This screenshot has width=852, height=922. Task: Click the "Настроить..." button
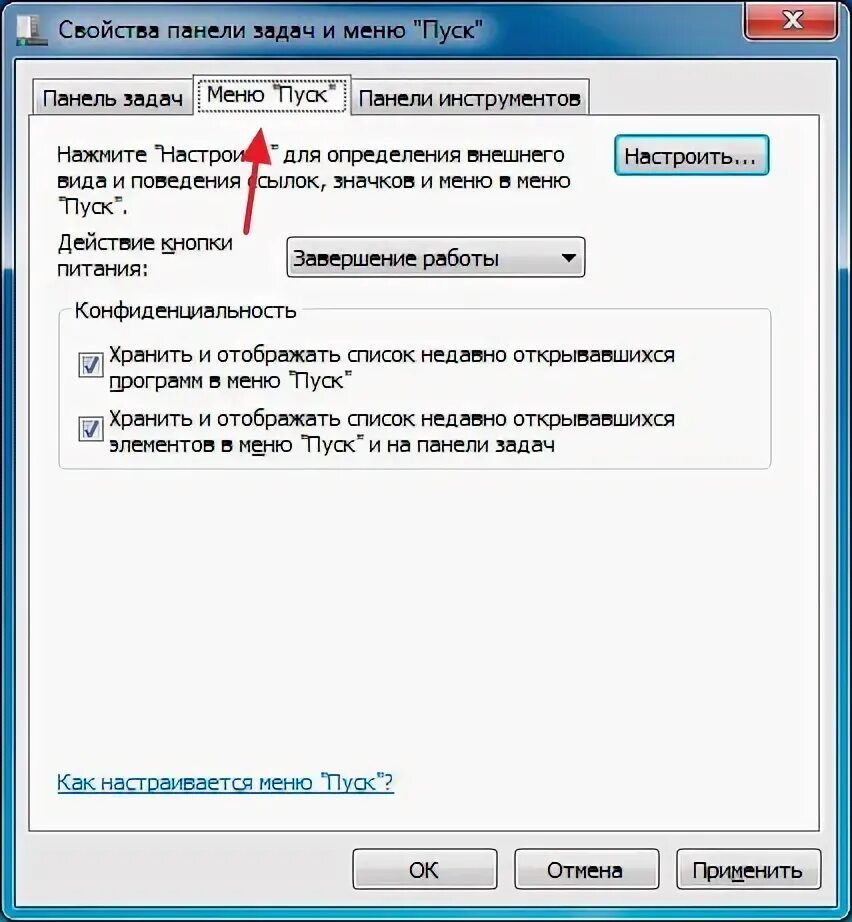click(x=691, y=156)
